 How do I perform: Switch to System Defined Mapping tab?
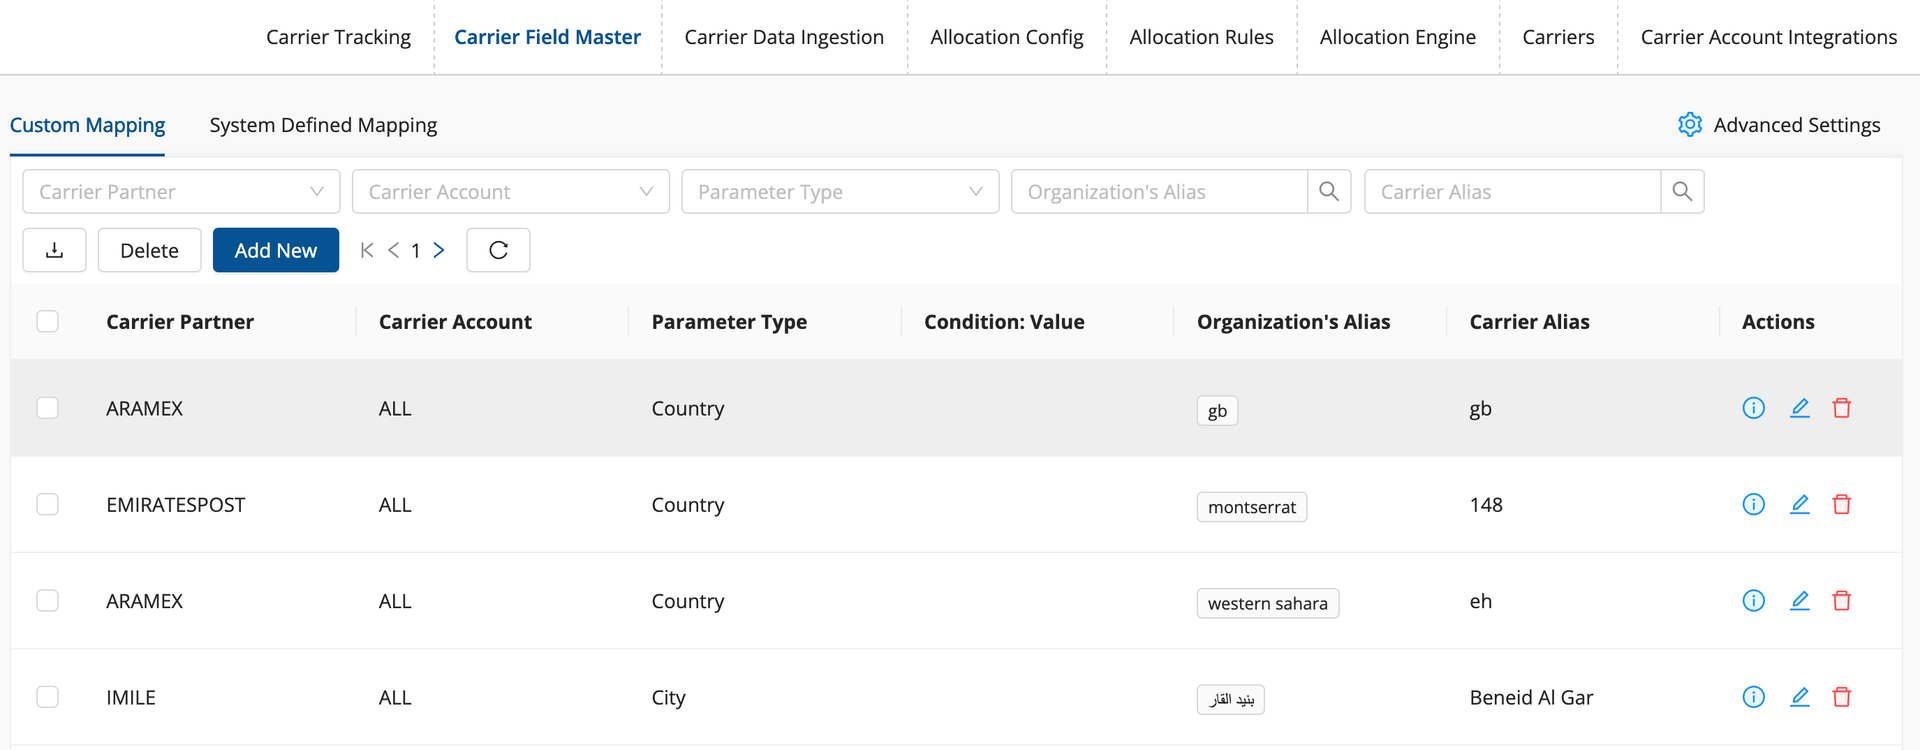tap(323, 125)
